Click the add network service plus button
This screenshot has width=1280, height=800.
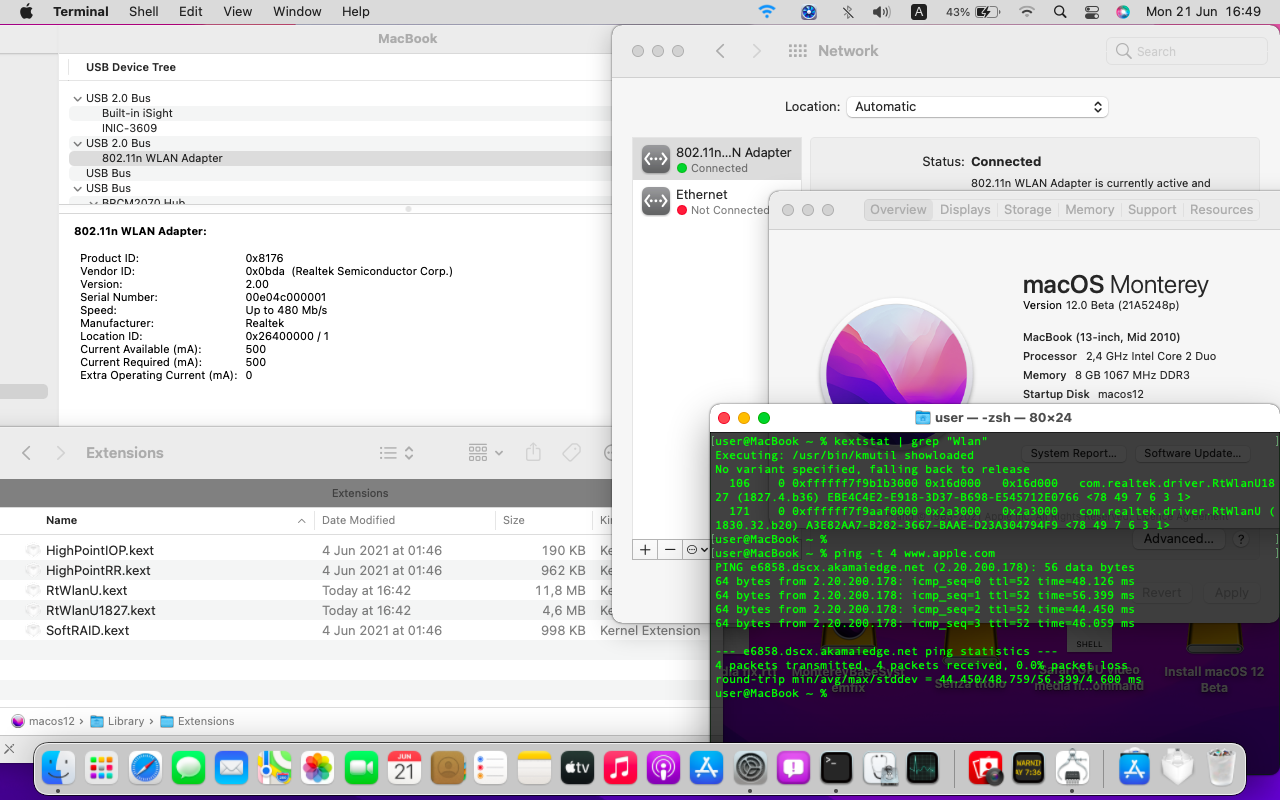point(645,550)
